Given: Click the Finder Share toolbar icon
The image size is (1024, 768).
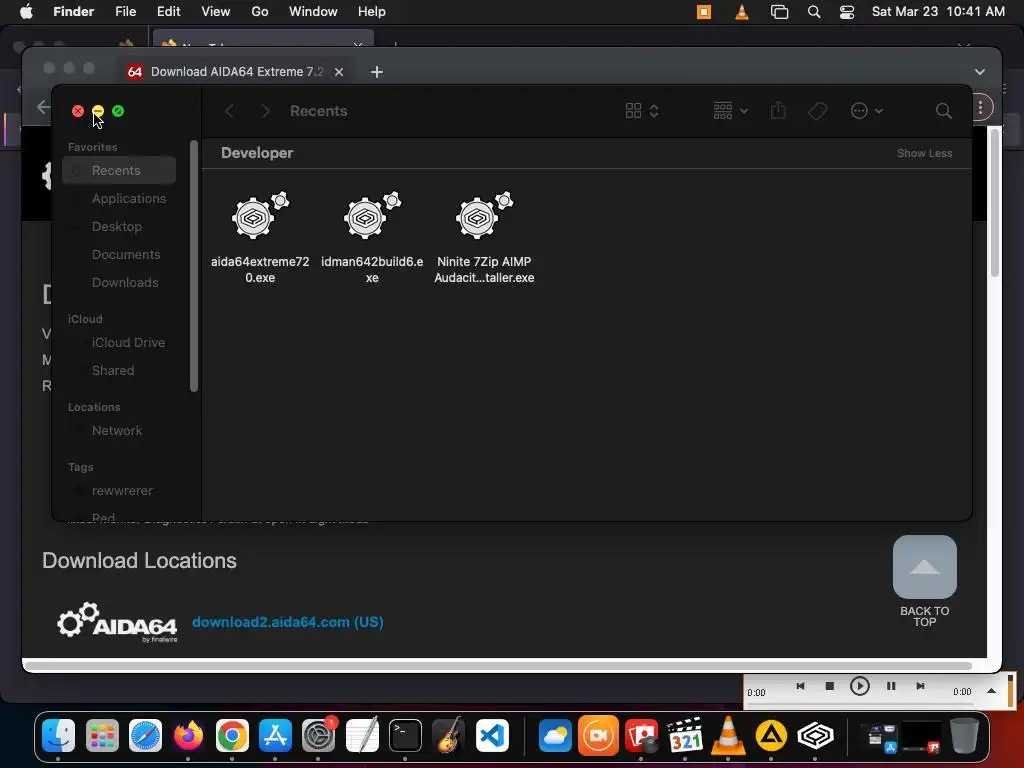Looking at the screenshot, I should click(x=778, y=110).
